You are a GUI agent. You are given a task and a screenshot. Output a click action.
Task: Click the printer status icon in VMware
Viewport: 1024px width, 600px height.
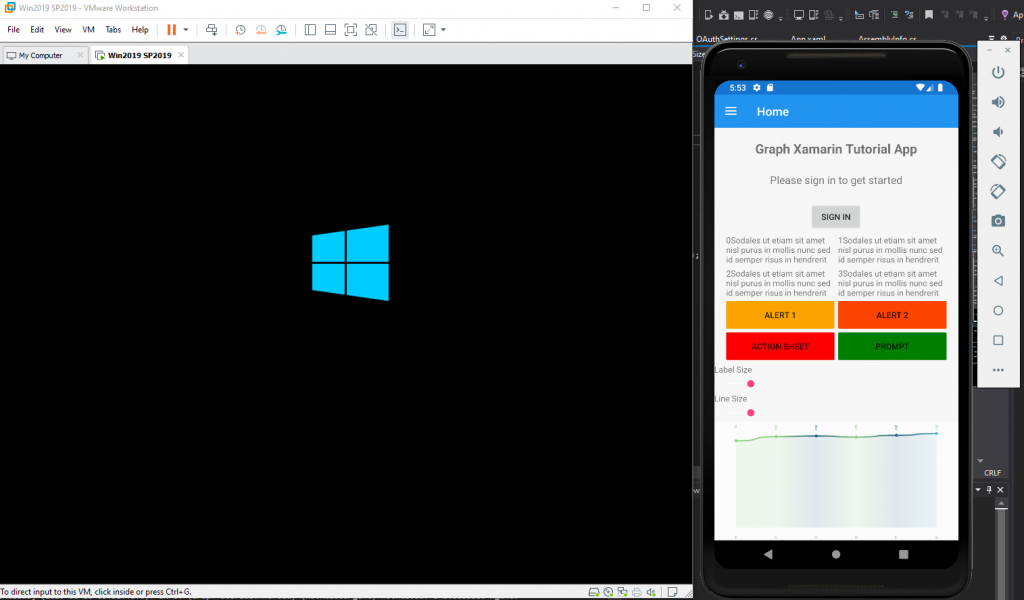coord(637,592)
